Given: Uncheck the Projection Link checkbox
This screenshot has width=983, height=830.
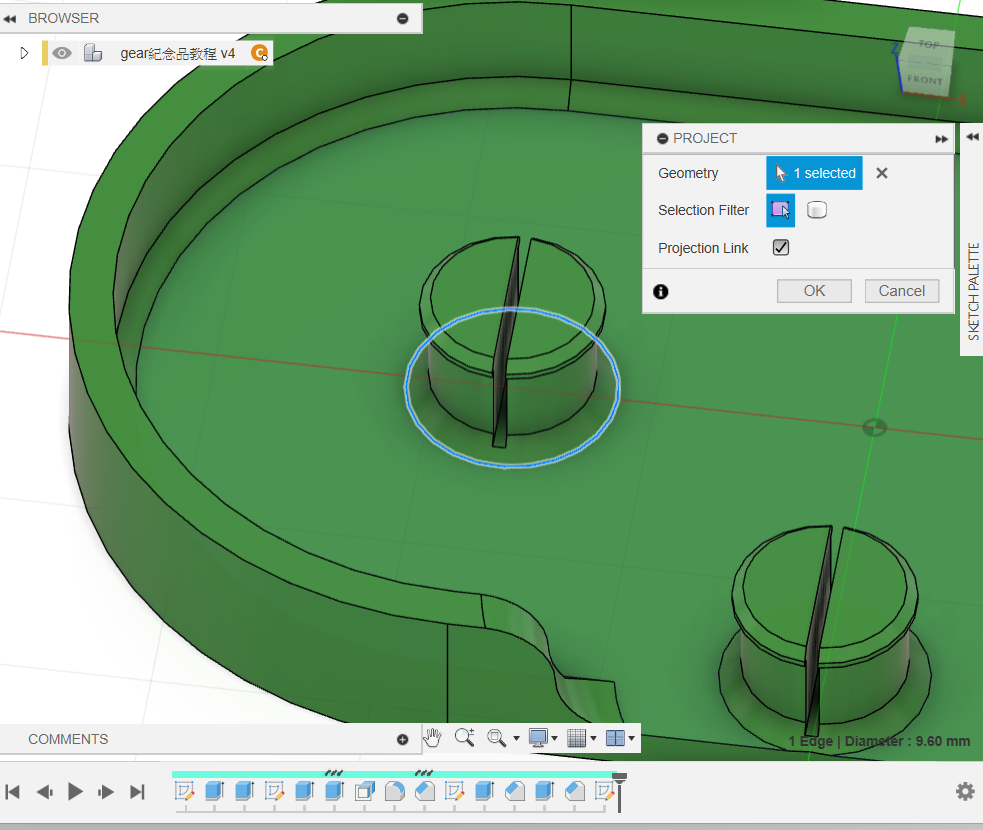Looking at the screenshot, I should click(781, 248).
